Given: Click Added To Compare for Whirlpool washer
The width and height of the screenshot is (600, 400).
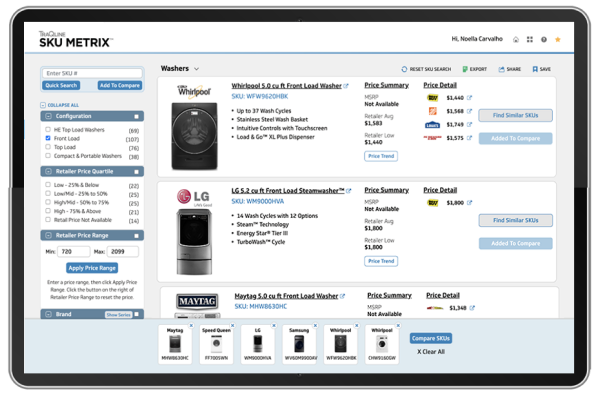Looking at the screenshot, I should click(515, 139).
